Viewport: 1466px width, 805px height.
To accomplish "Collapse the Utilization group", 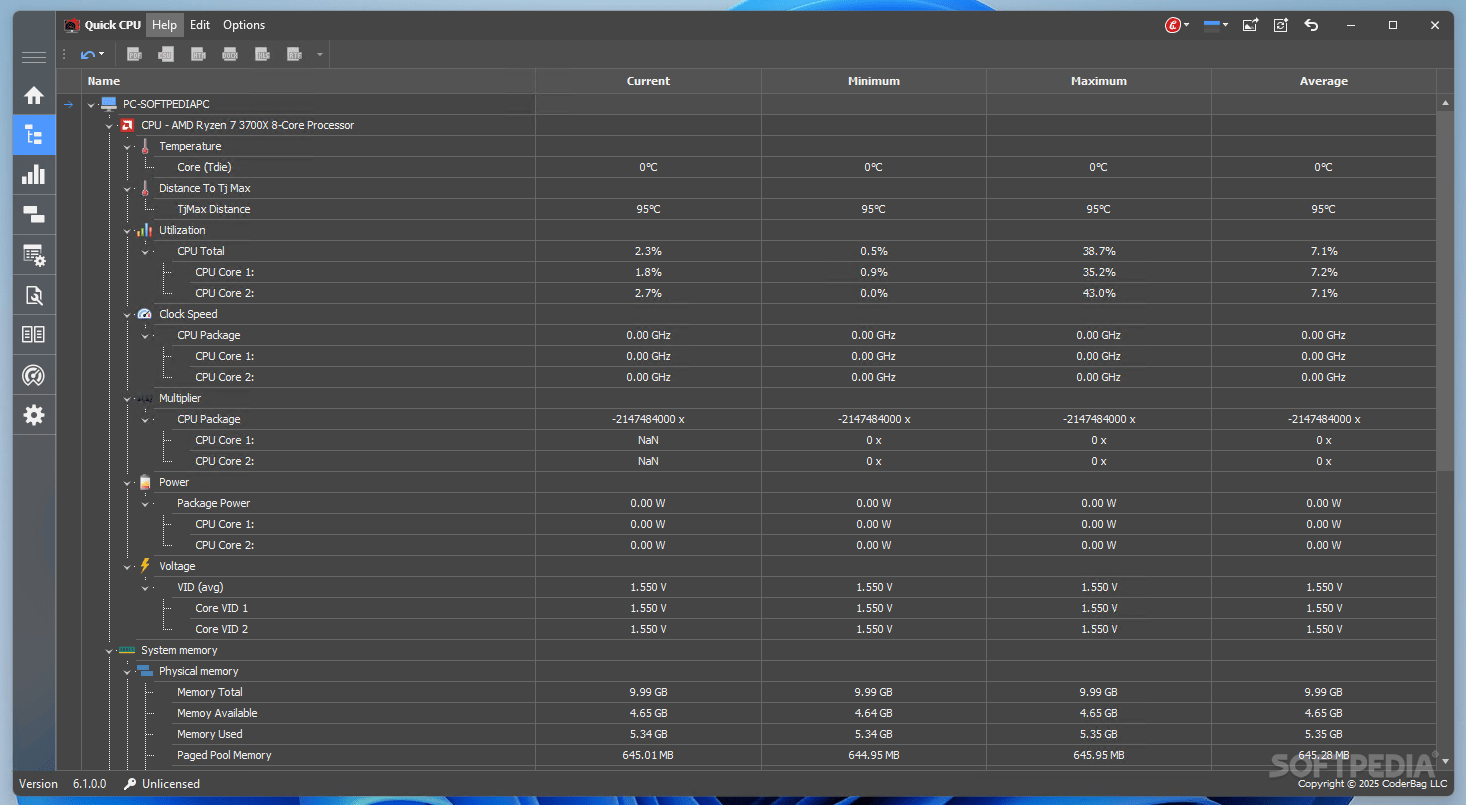I will pos(127,230).
